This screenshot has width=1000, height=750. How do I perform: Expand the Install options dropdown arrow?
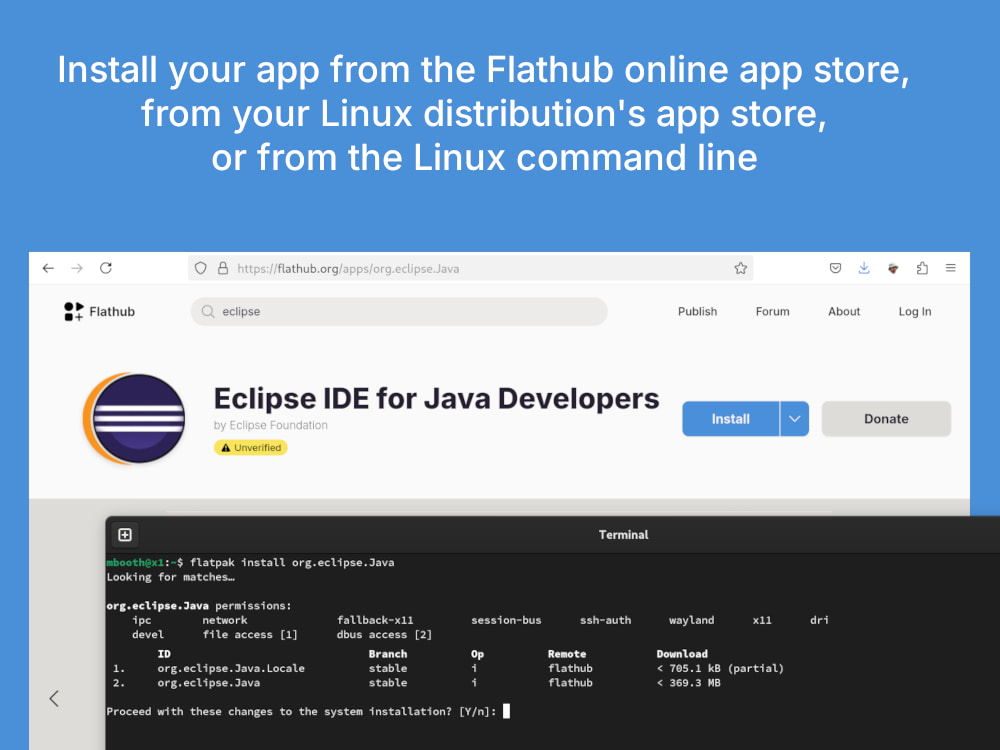tap(795, 419)
